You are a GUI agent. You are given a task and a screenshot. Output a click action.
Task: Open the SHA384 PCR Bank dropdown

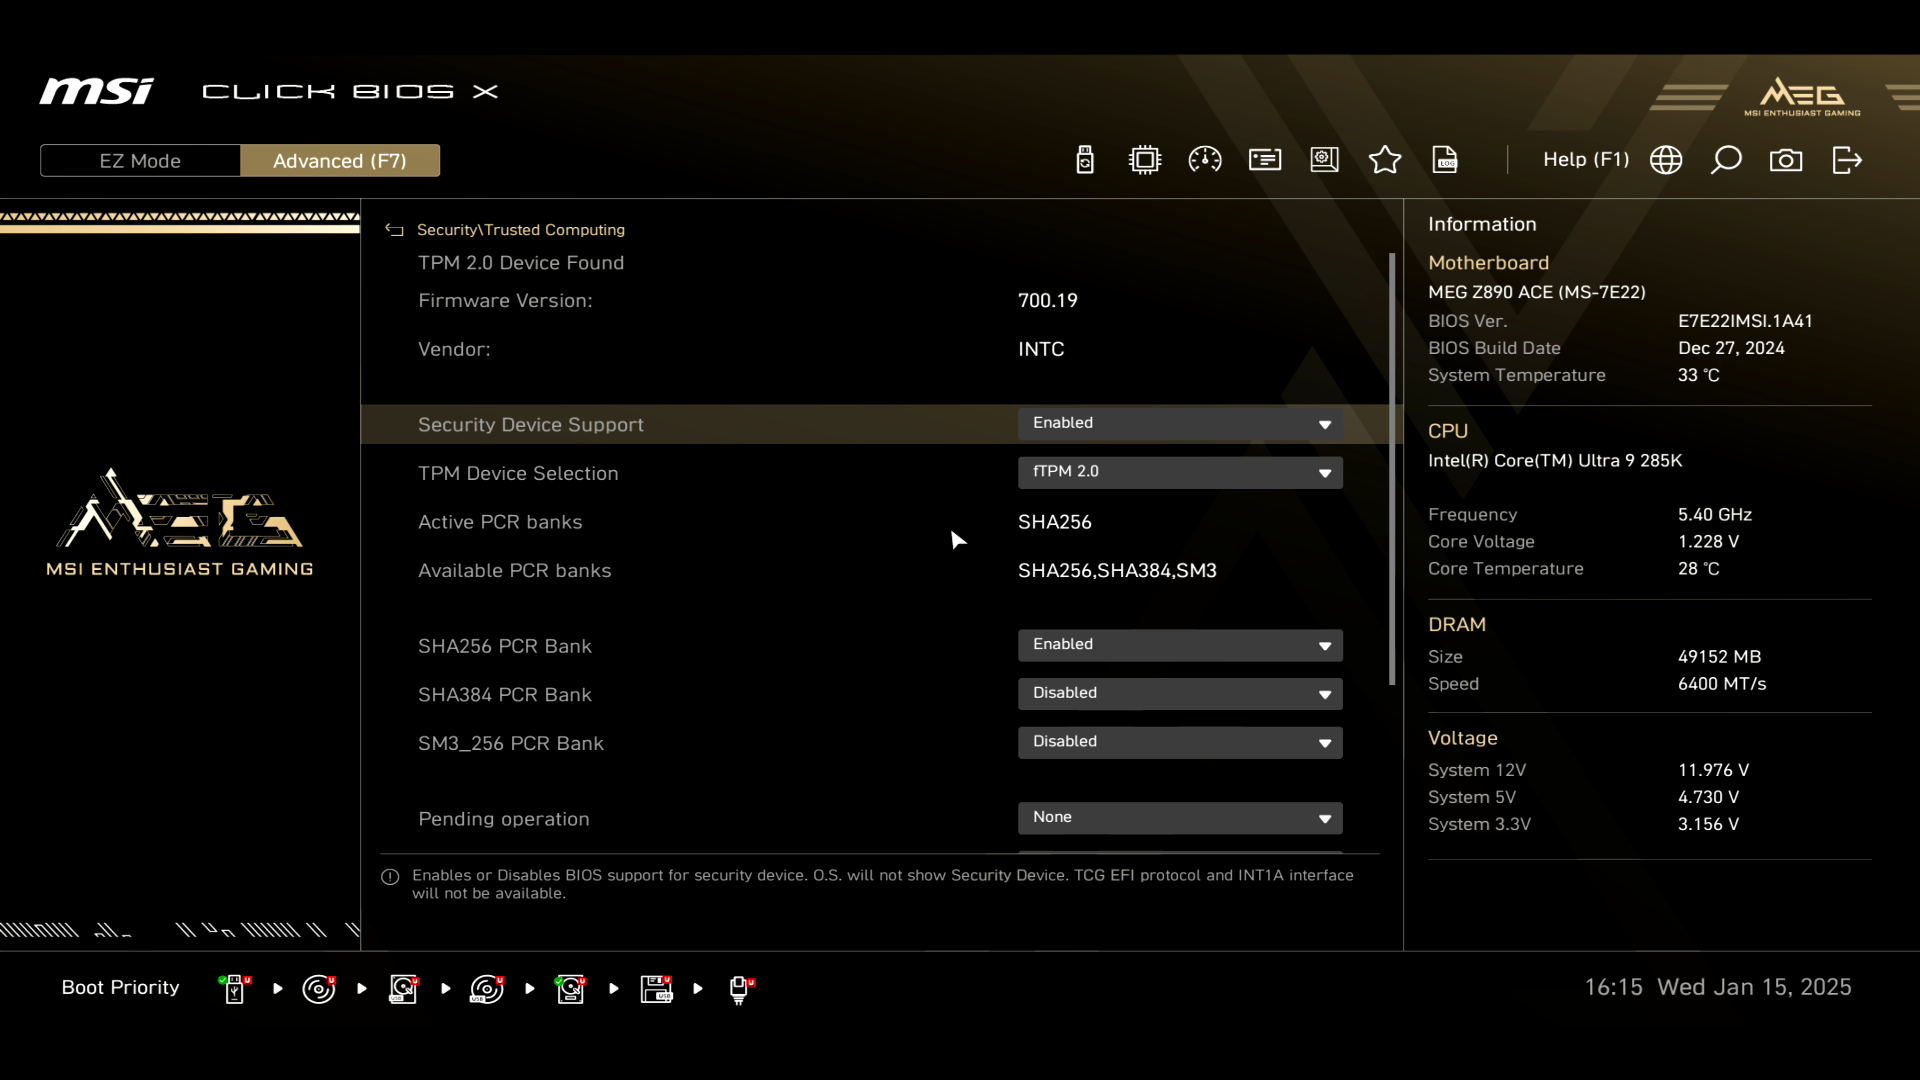pyautogui.click(x=1180, y=694)
